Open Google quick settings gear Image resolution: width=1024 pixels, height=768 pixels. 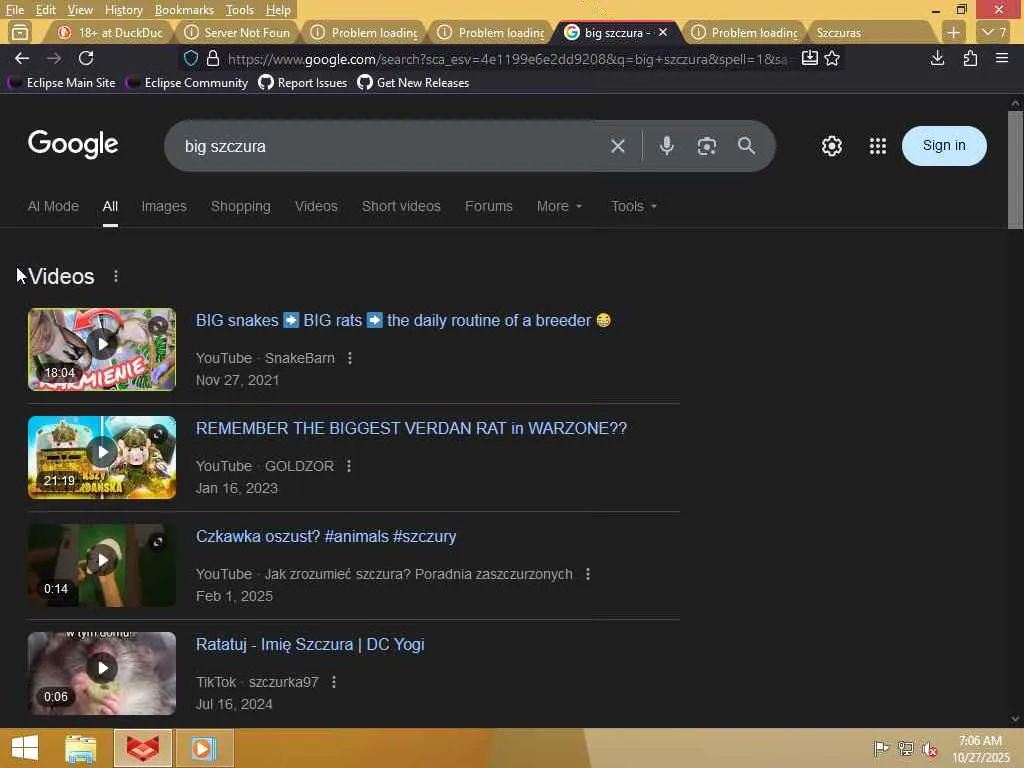[831, 146]
